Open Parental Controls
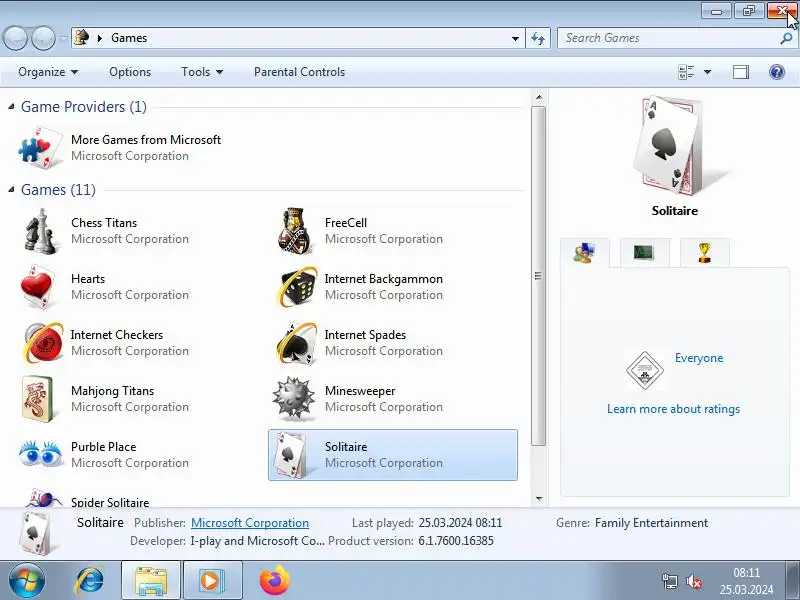800x600 pixels. (299, 72)
